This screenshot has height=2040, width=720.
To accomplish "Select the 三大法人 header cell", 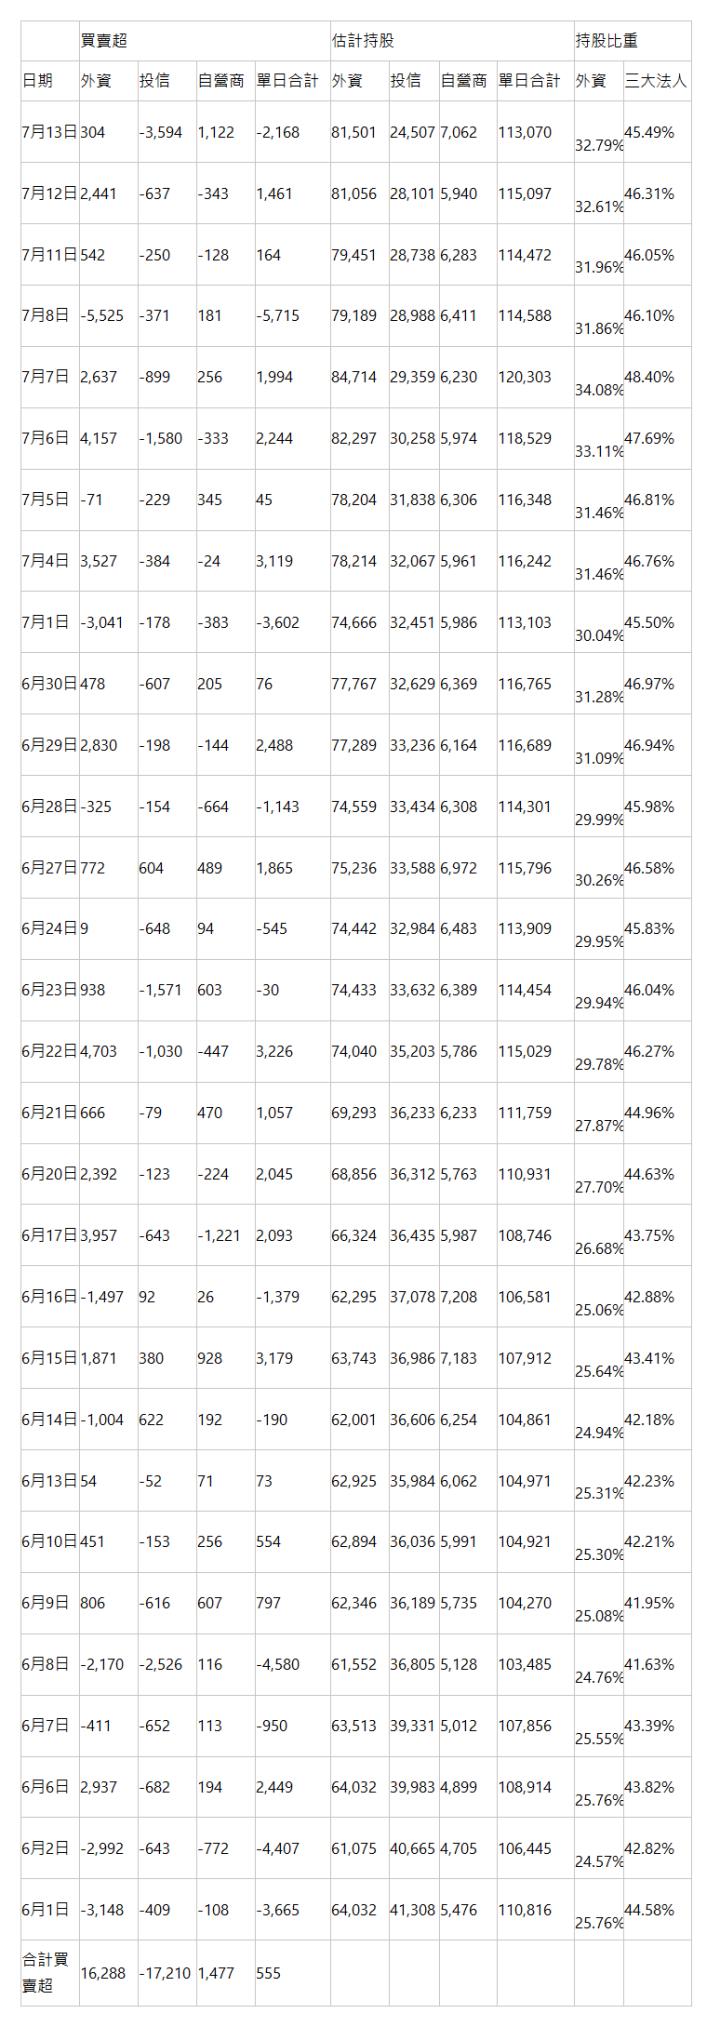I will click(x=656, y=81).
